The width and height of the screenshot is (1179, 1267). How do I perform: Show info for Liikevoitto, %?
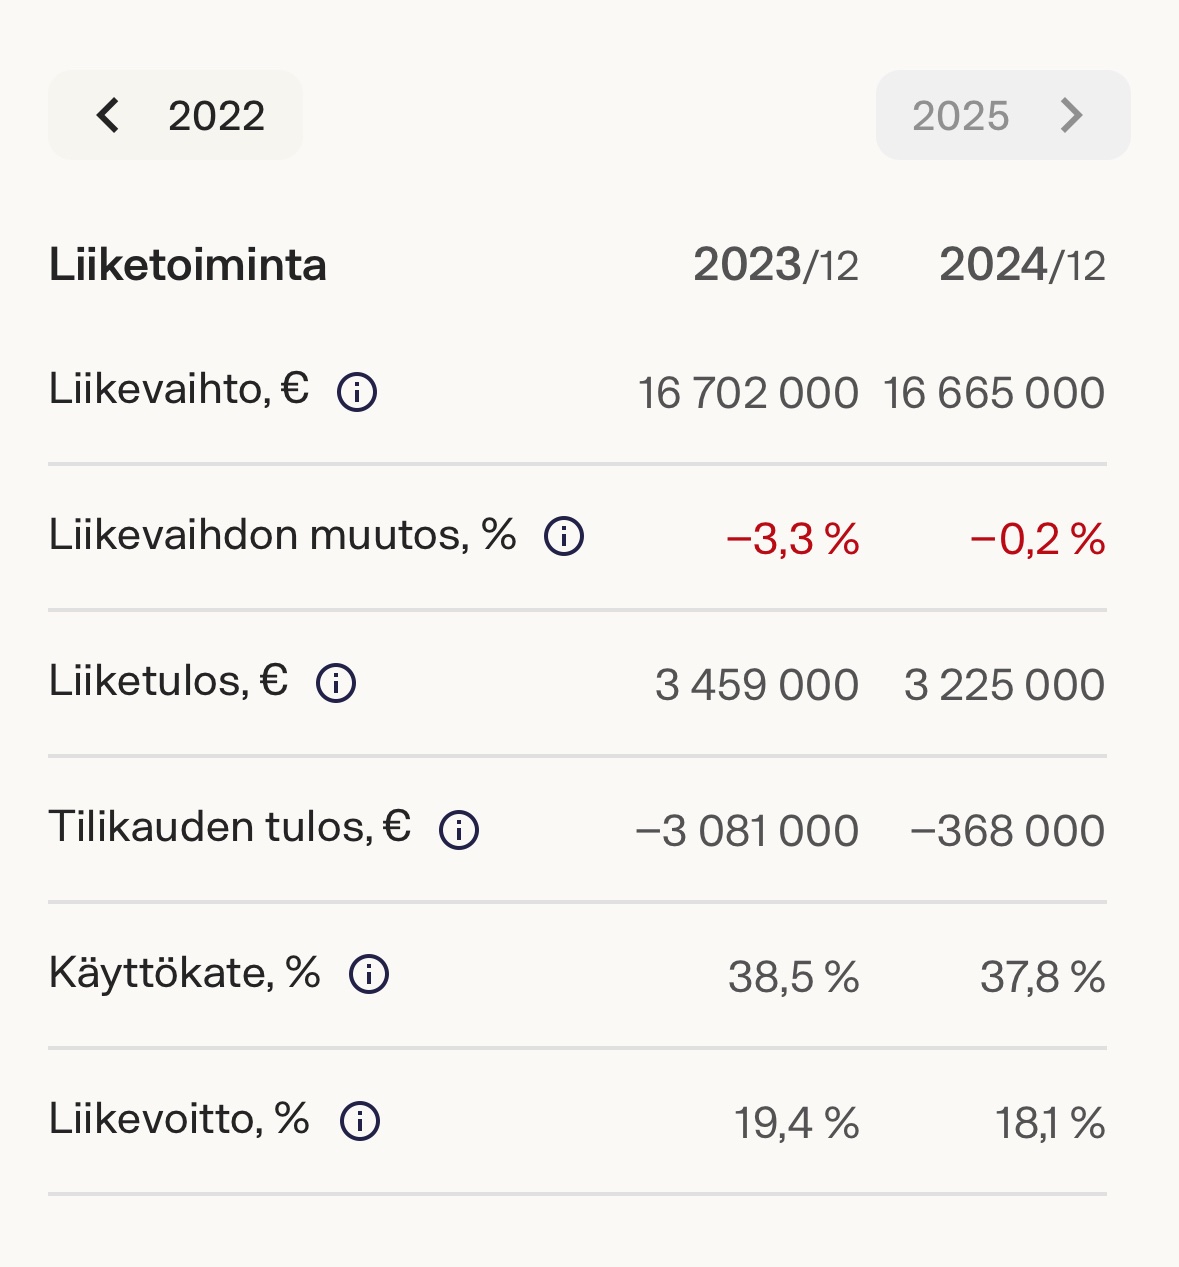[x=360, y=1121]
